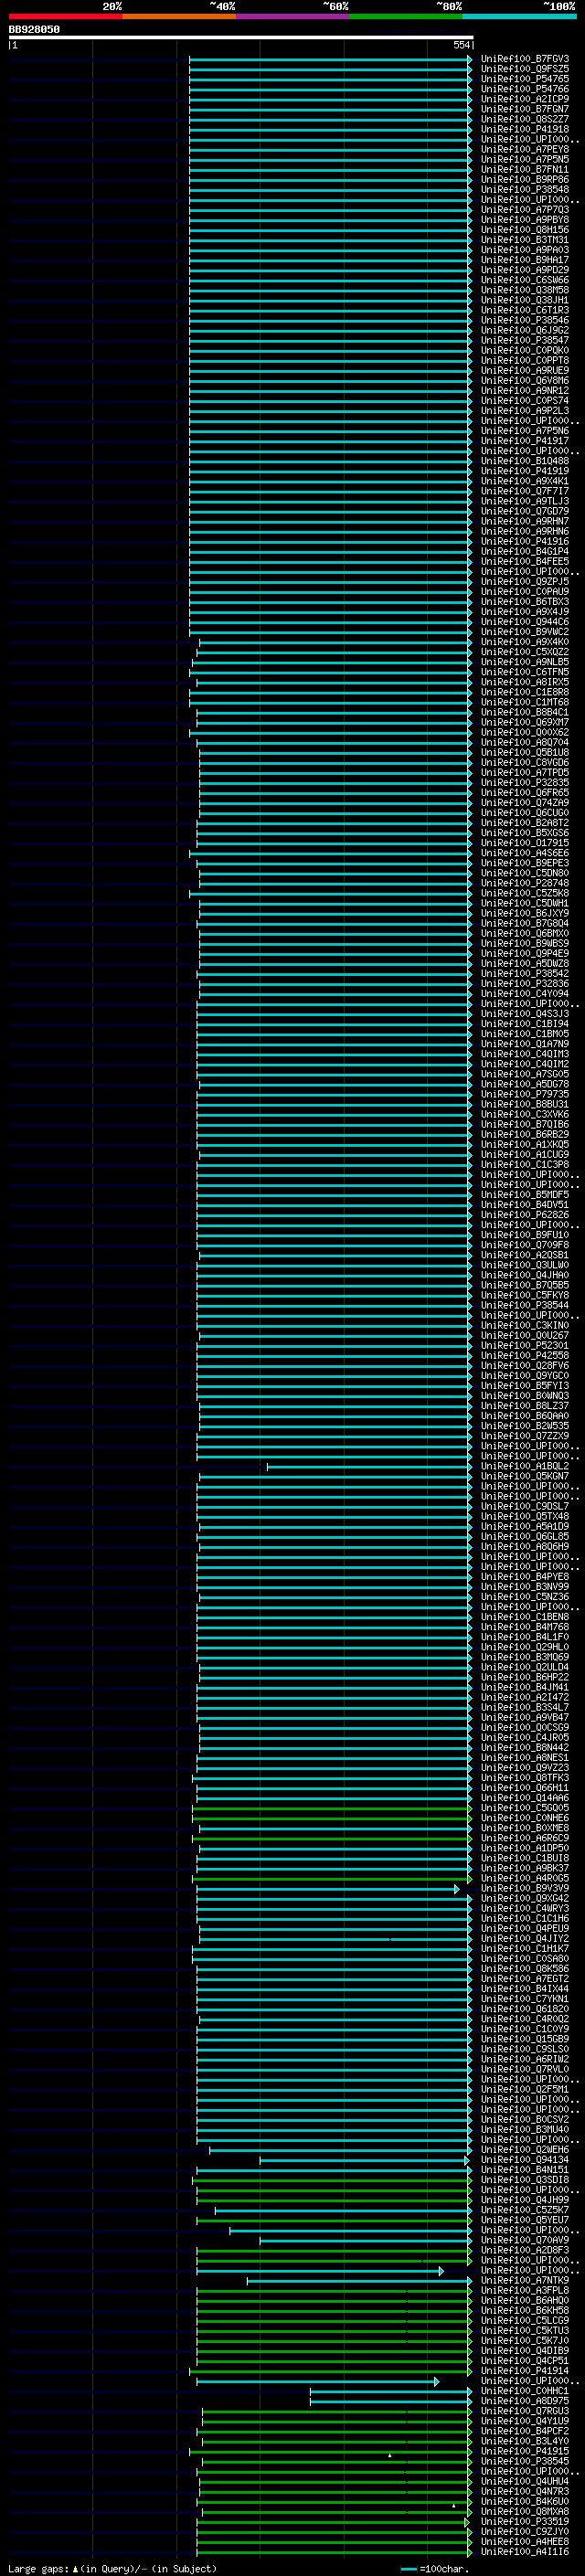
Task: Click the purple ~60% identity legend segment
Action: 293,16
